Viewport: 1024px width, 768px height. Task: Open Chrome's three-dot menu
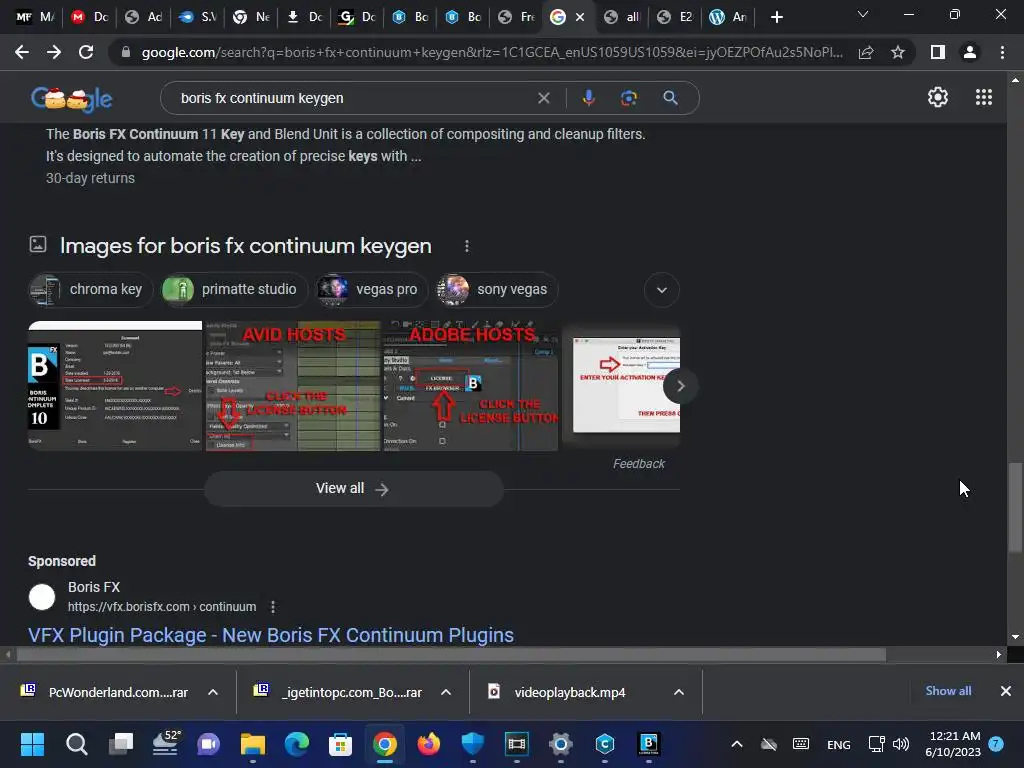[x=1002, y=52]
